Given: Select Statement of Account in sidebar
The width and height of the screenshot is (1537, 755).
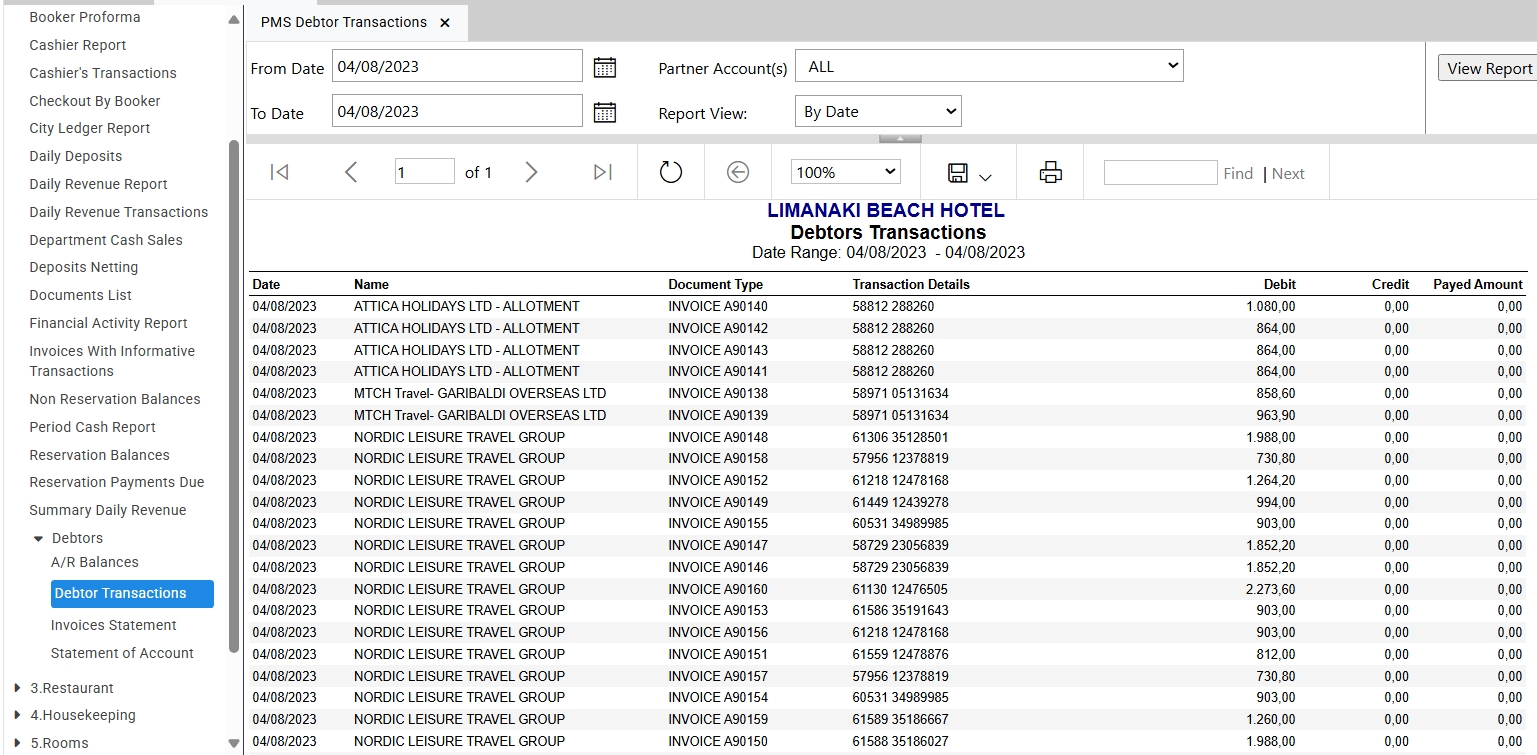Looking at the screenshot, I should click(122, 653).
